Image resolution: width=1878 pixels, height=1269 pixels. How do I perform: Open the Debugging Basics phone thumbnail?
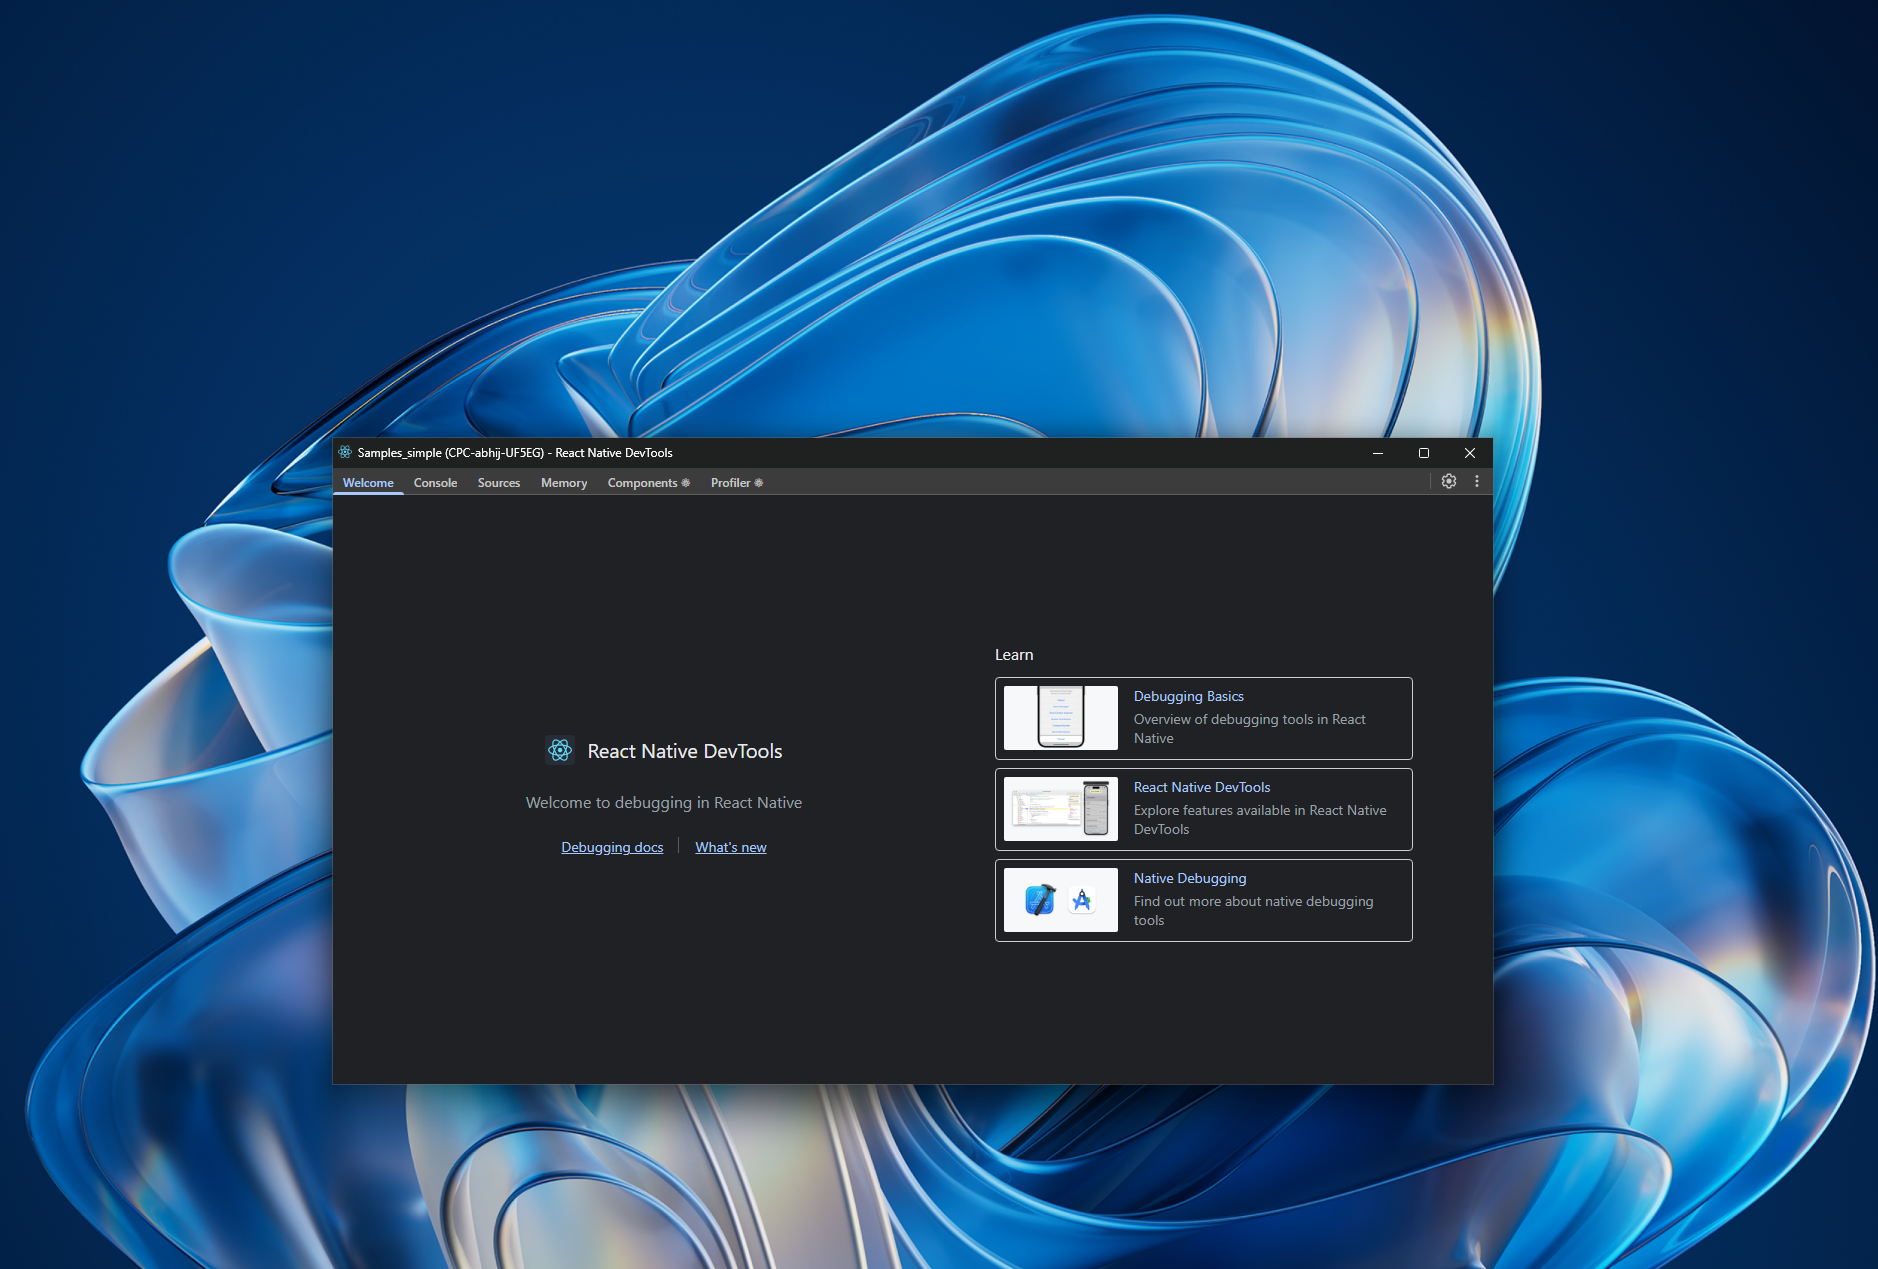[x=1060, y=718]
